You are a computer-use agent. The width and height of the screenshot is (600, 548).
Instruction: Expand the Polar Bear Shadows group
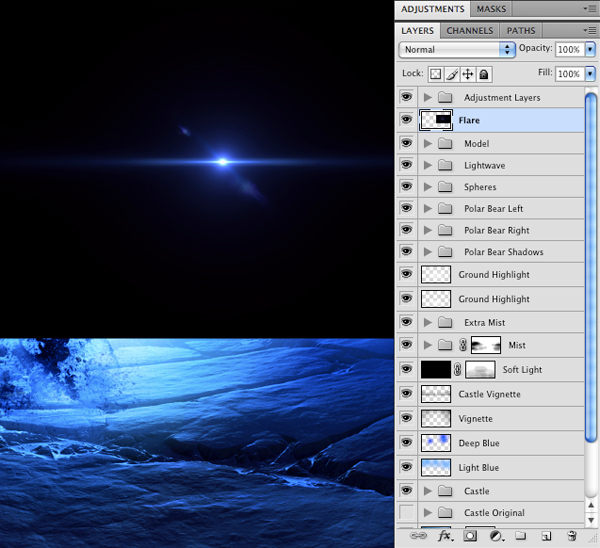click(428, 252)
